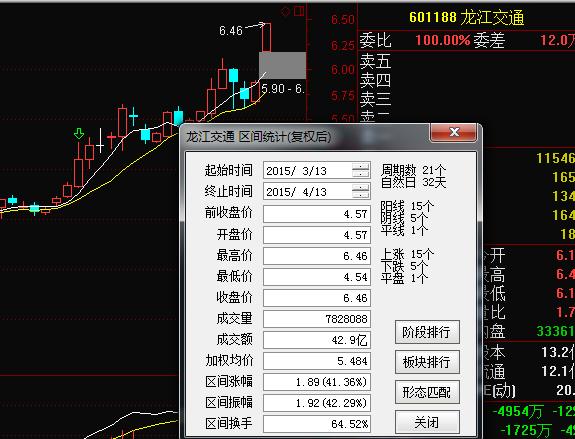
Task: Select the 加权均价 field showing 5.484
Action: pyautogui.click(x=317, y=361)
